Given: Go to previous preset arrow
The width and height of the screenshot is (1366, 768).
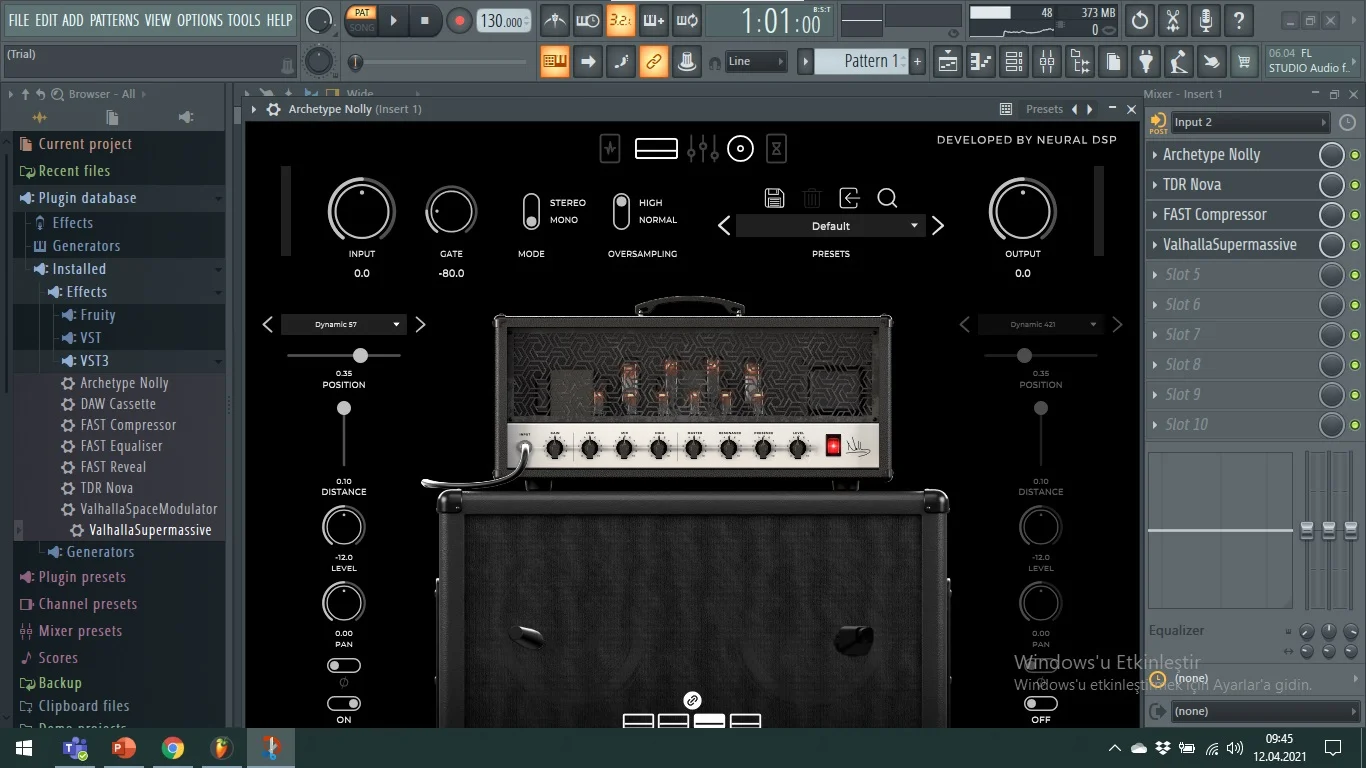Looking at the screenshot, I should pyautogui.click(x=724, y=226).
